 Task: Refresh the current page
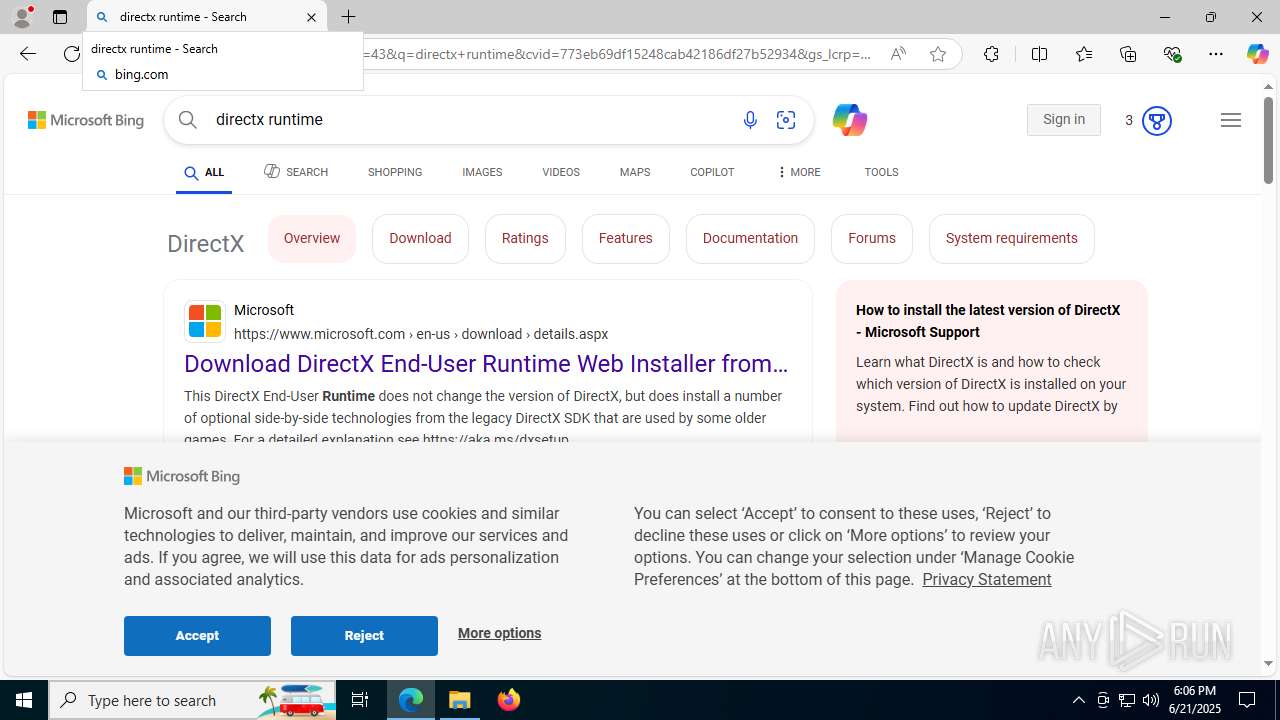pyautogui.click(x=71, y=54)
